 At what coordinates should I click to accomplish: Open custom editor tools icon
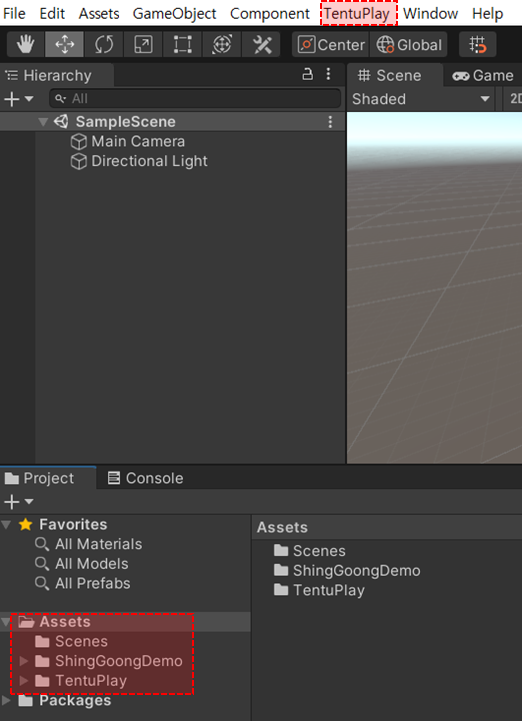point(261,45)
